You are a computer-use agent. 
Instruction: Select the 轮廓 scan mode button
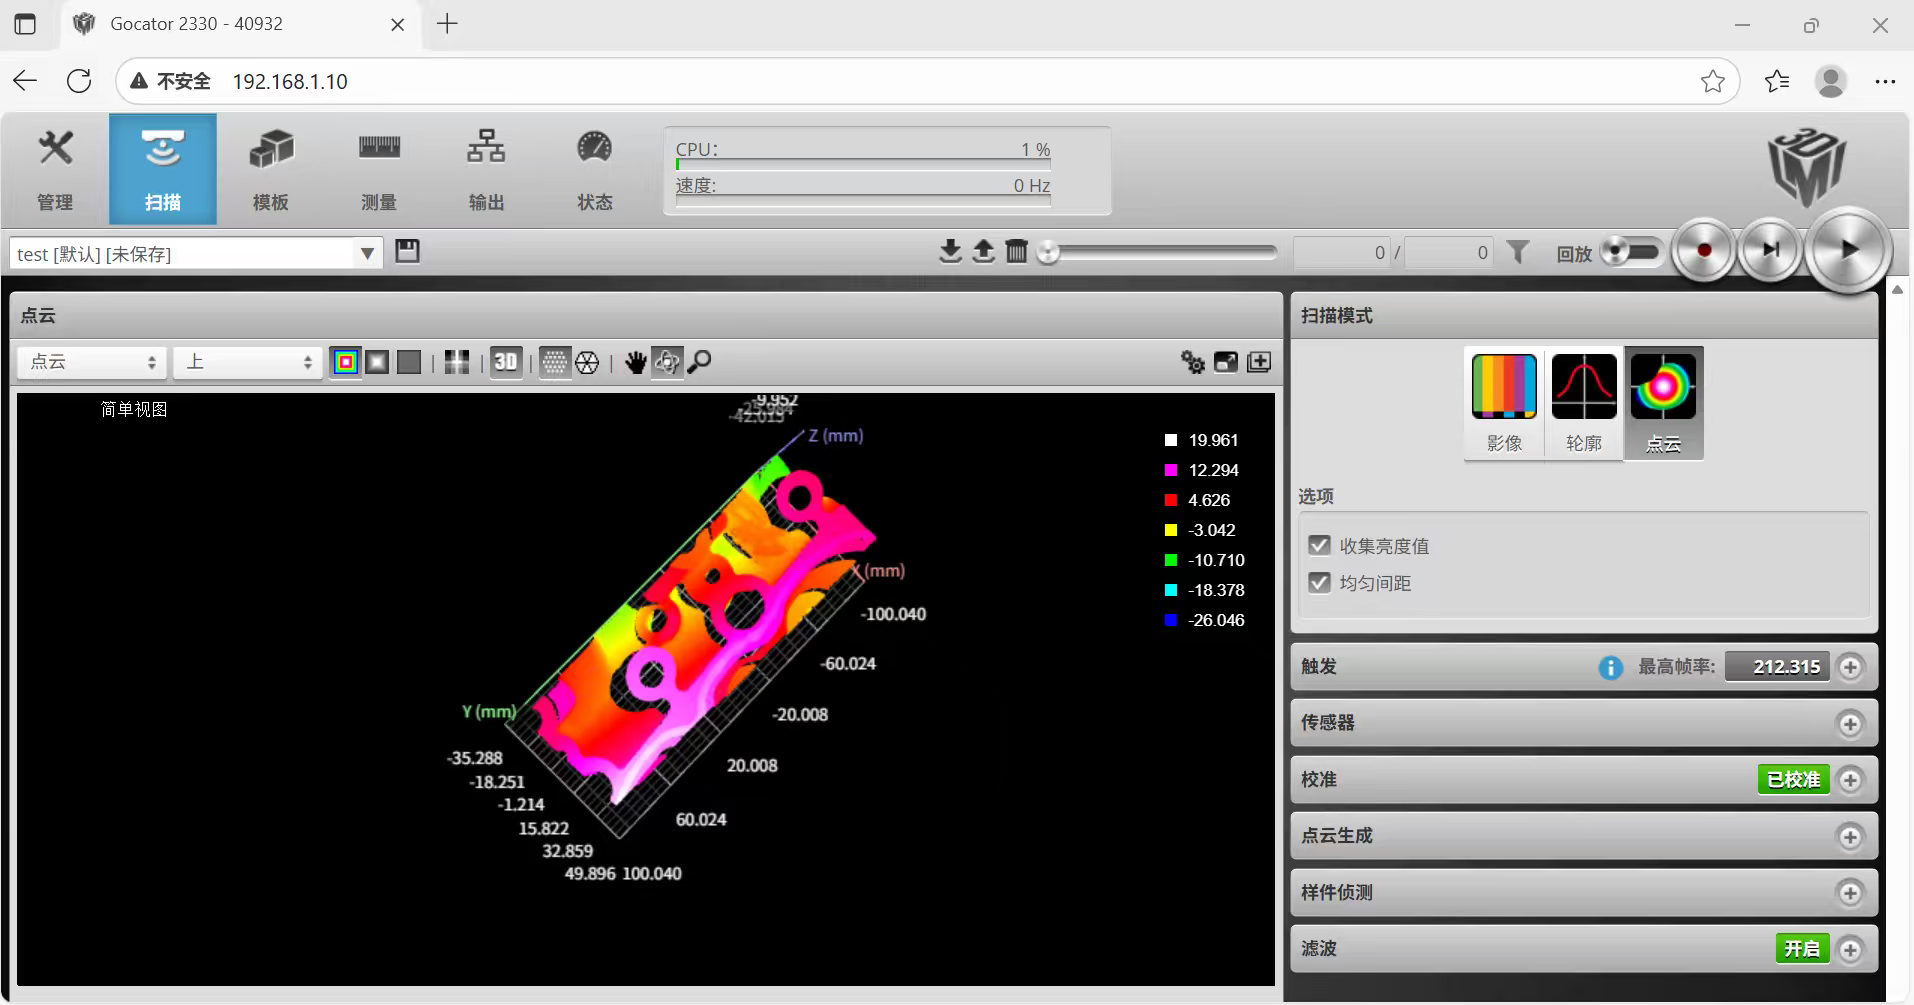coord(1583,402)
